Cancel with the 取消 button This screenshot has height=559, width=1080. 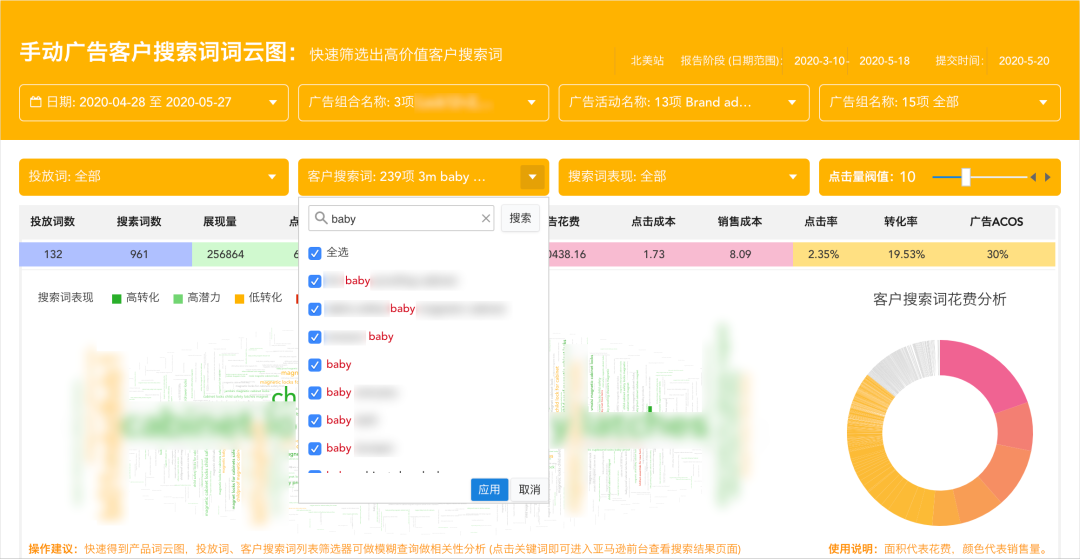(530, 489)
